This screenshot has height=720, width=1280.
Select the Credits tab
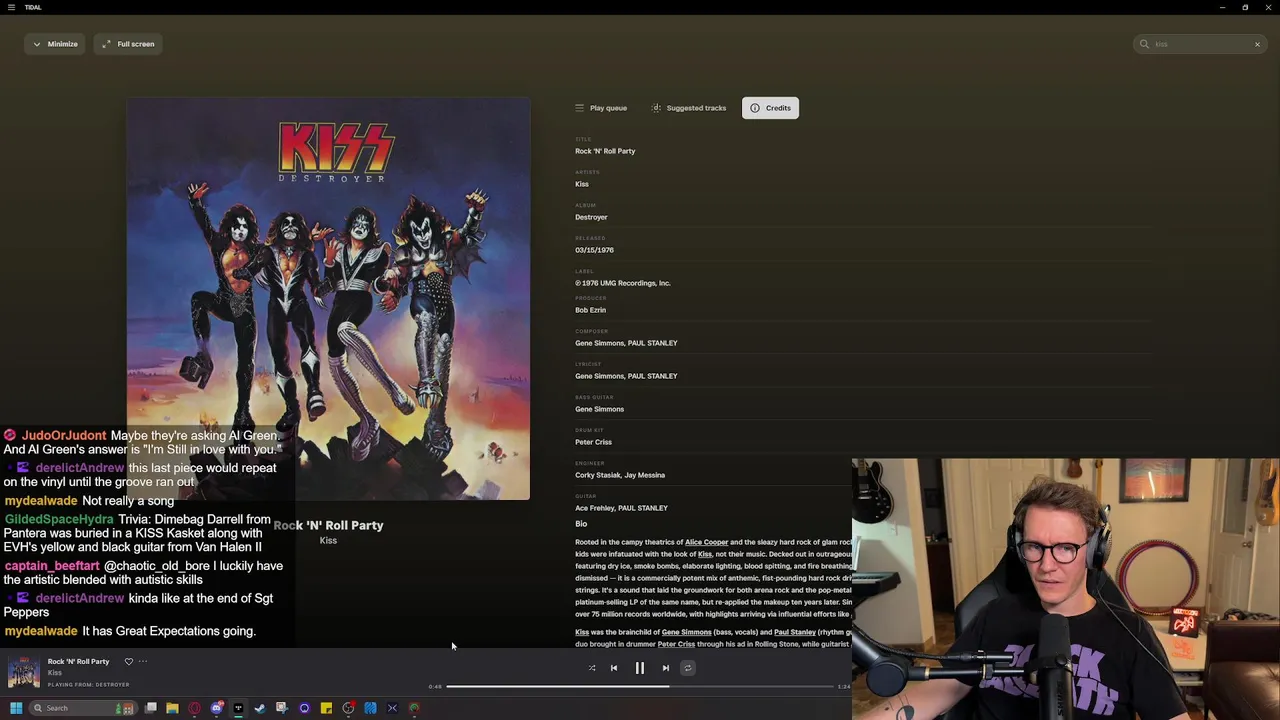click(x=770, y=108)
